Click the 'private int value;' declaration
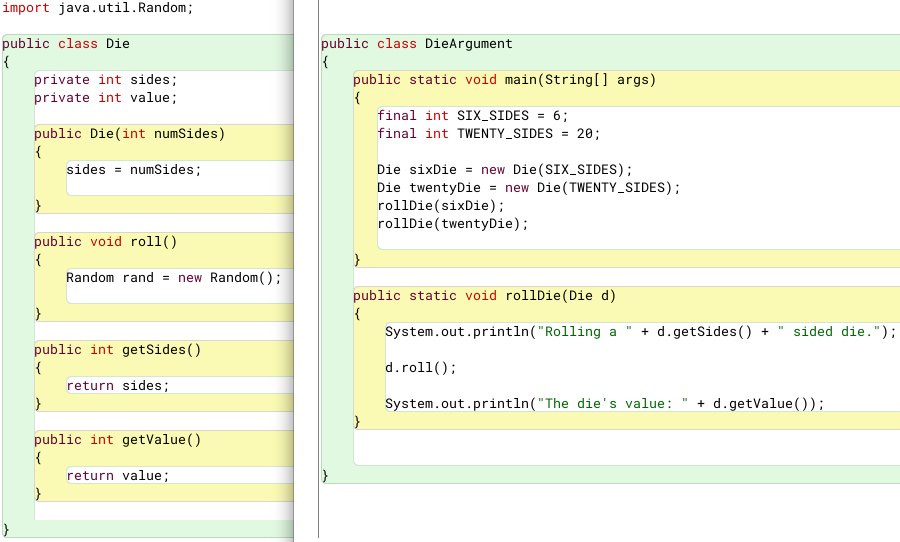 105,98
